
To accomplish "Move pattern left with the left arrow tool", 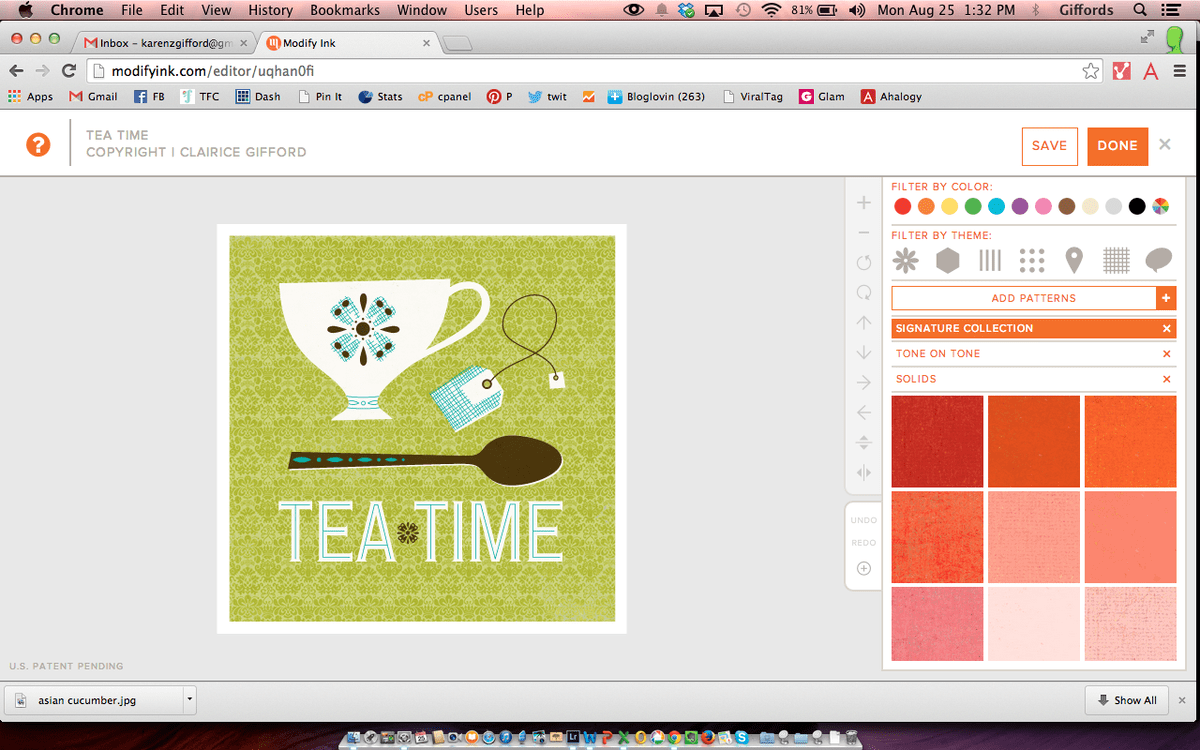I will click(864, 413).
